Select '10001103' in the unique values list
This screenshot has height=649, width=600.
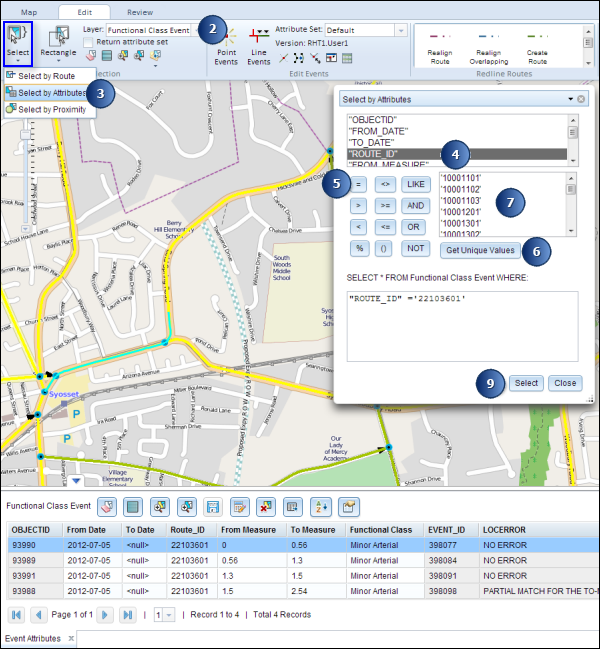461,201
